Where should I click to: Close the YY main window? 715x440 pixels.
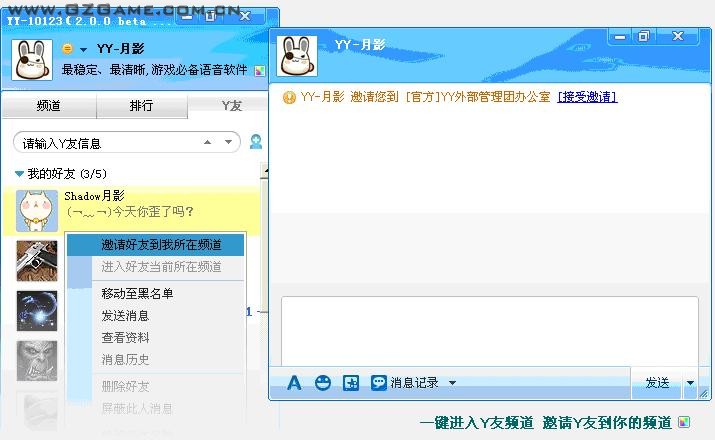point(245,17)
